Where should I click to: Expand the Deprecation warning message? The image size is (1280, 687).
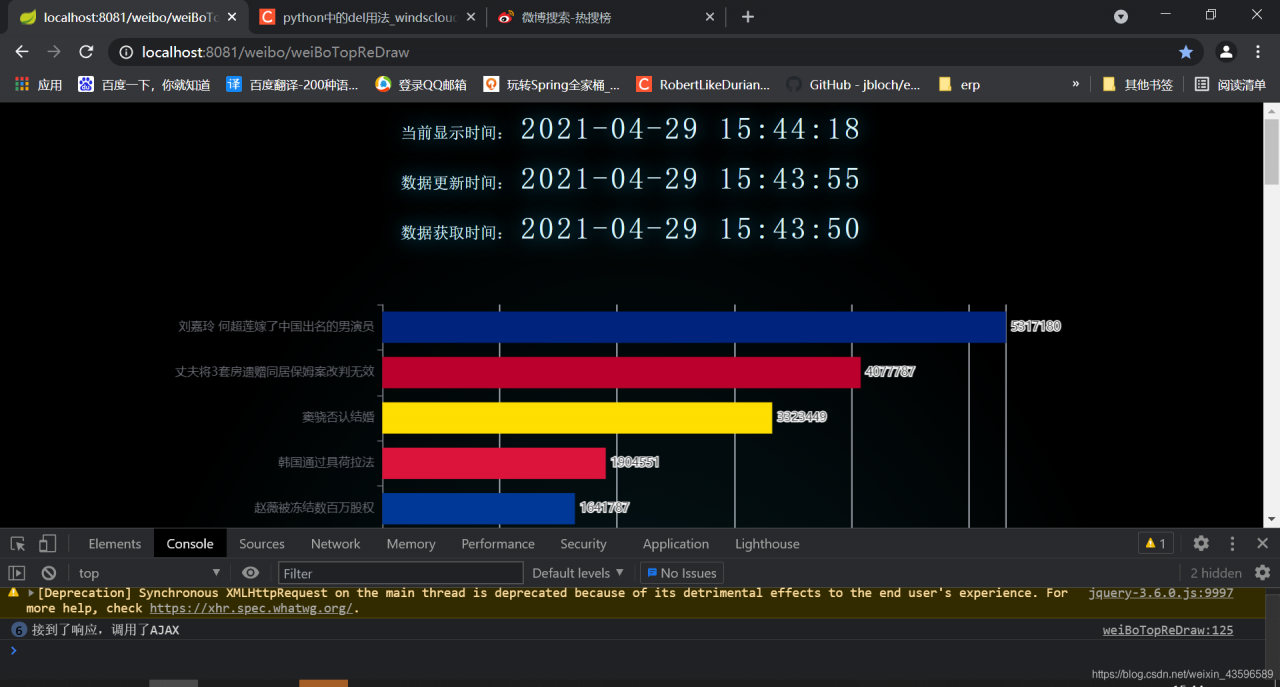[x=31, y=593]
